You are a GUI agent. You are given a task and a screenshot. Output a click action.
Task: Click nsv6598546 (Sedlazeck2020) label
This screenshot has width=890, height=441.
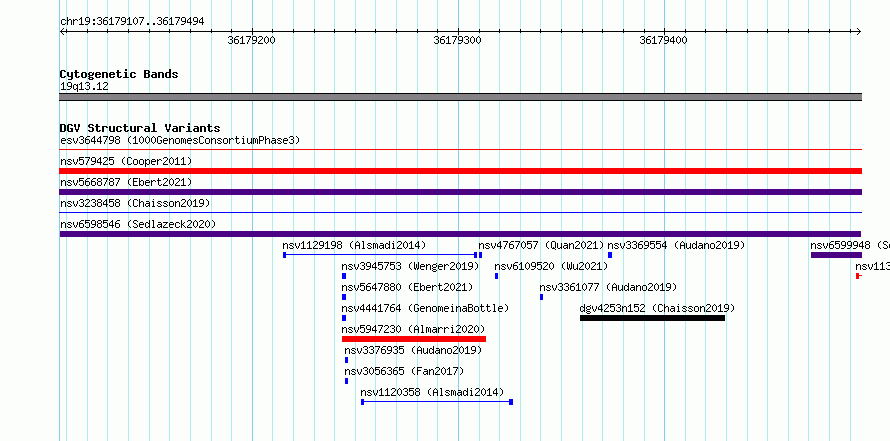[x=138, y=224]
